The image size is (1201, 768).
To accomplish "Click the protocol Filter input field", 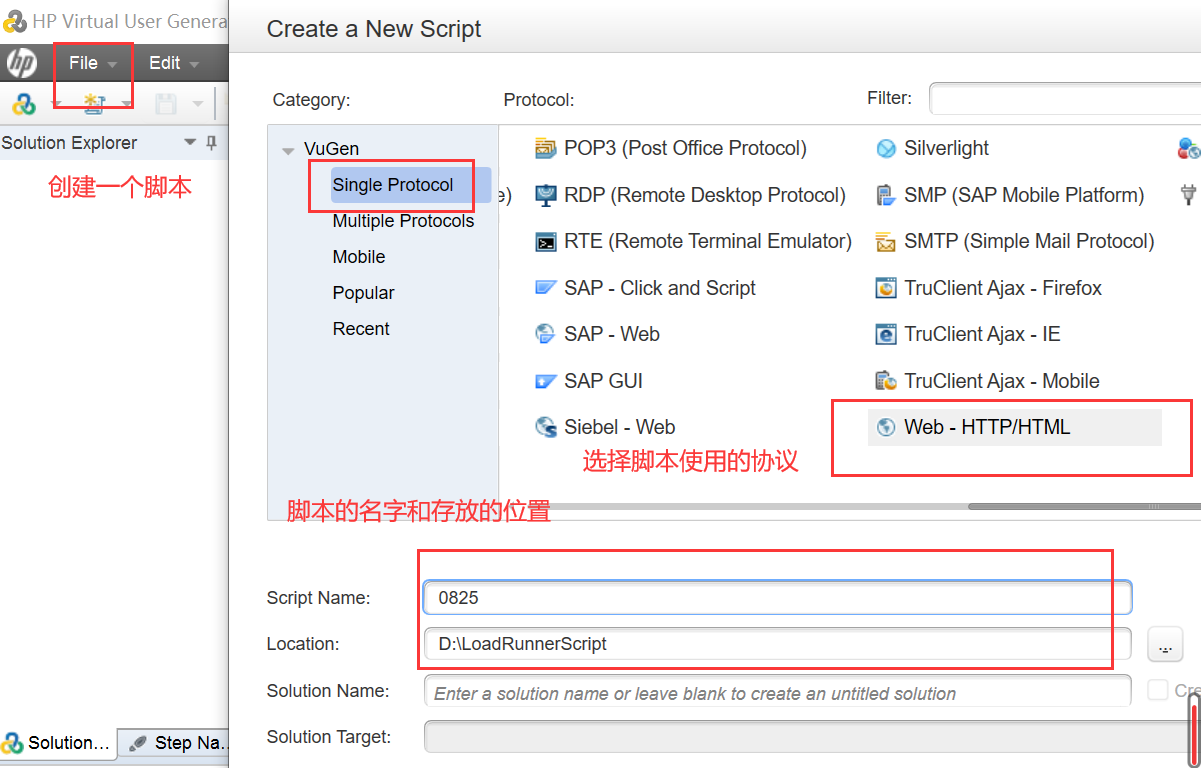I will pos(1064,98).
